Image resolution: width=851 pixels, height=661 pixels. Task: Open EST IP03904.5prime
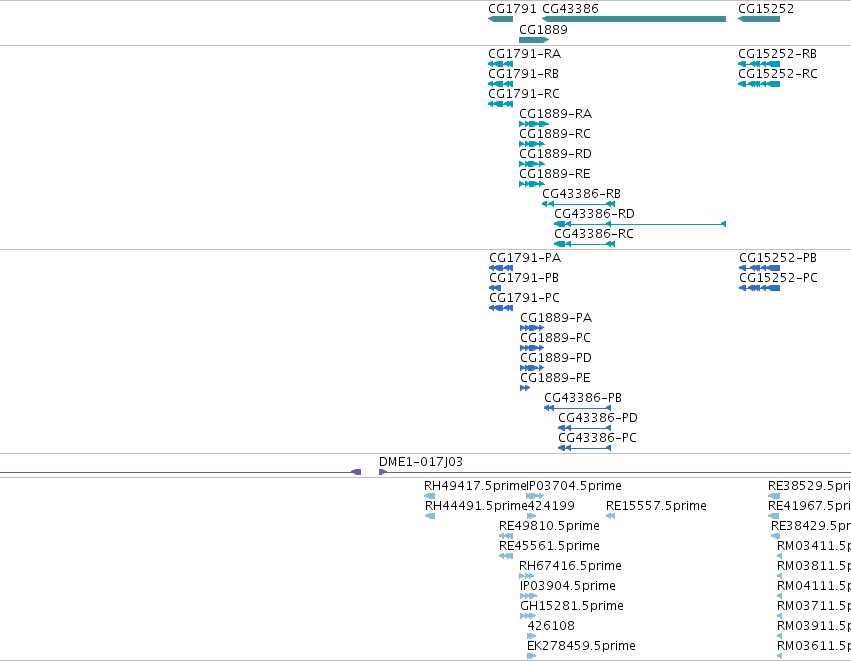pos(568,587)
